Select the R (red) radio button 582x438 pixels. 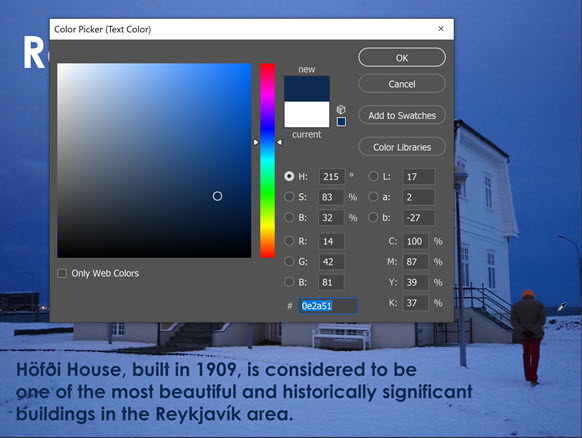click(x=289, y=241)
